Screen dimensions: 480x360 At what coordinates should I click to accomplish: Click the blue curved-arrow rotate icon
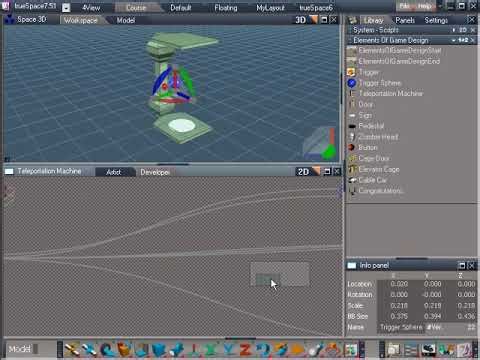click(x=263, y=349)
